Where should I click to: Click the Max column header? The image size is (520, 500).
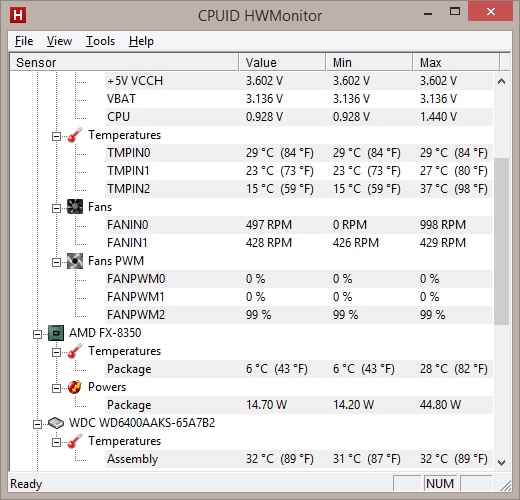456,62
